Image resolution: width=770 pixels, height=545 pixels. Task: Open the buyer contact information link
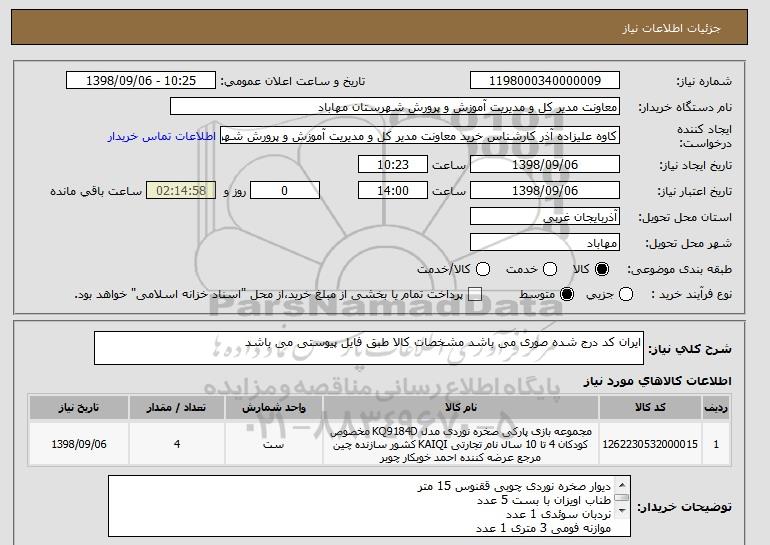pyautogui.click(x=162, y=136)
